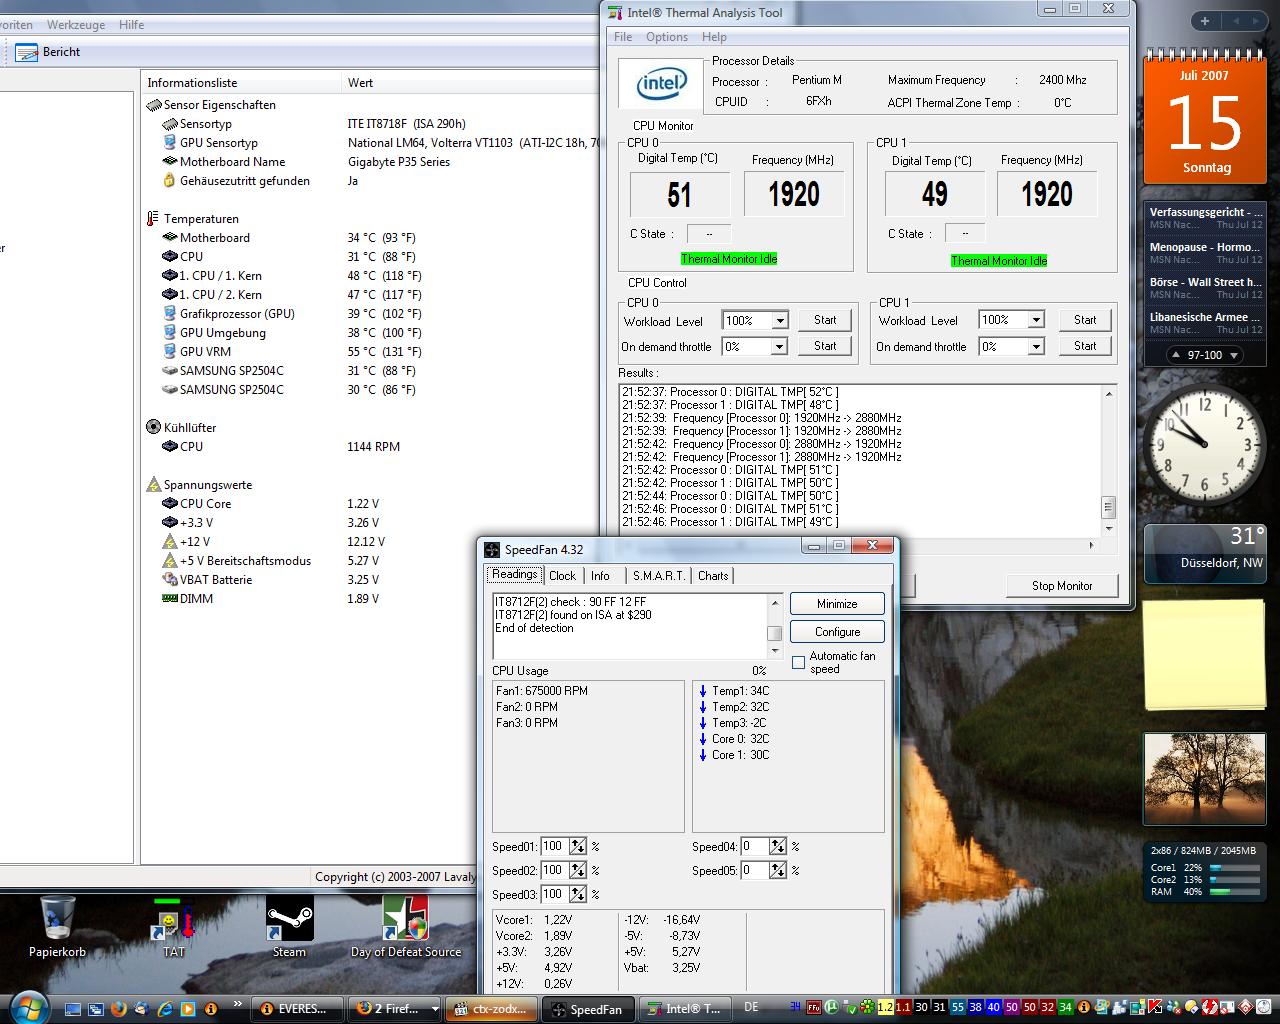Click the SpeedFan detection log scrollbar

pos(774,626)
